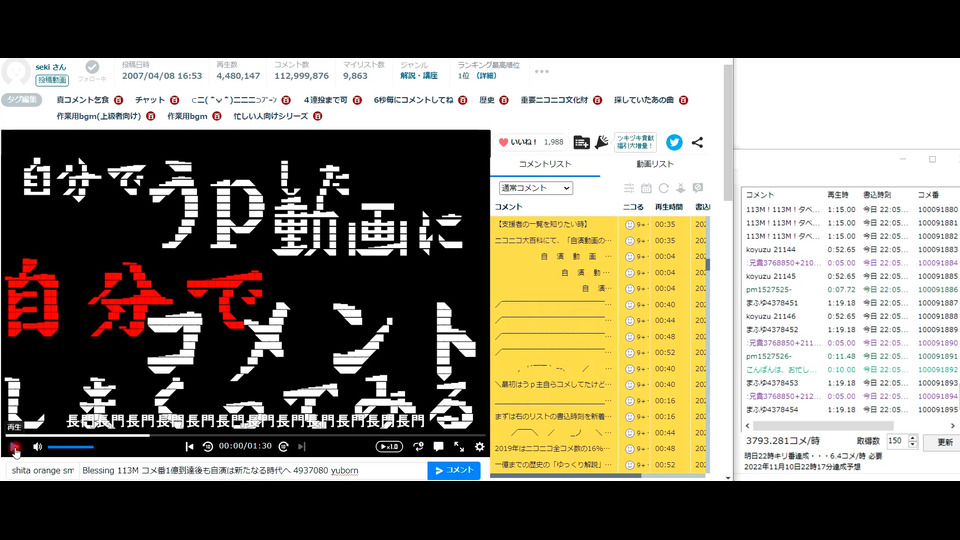This screenshot has height=540, width=960.
Task: Open the three-dots more menu in video header
Action: coord(541,72)
